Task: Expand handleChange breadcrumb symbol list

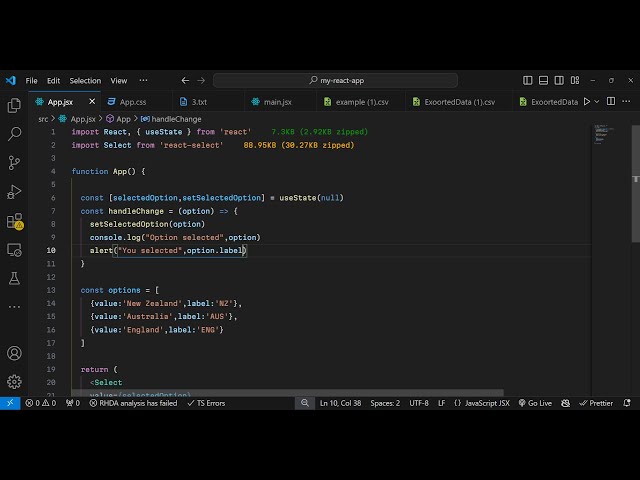Action: [175, 119]
